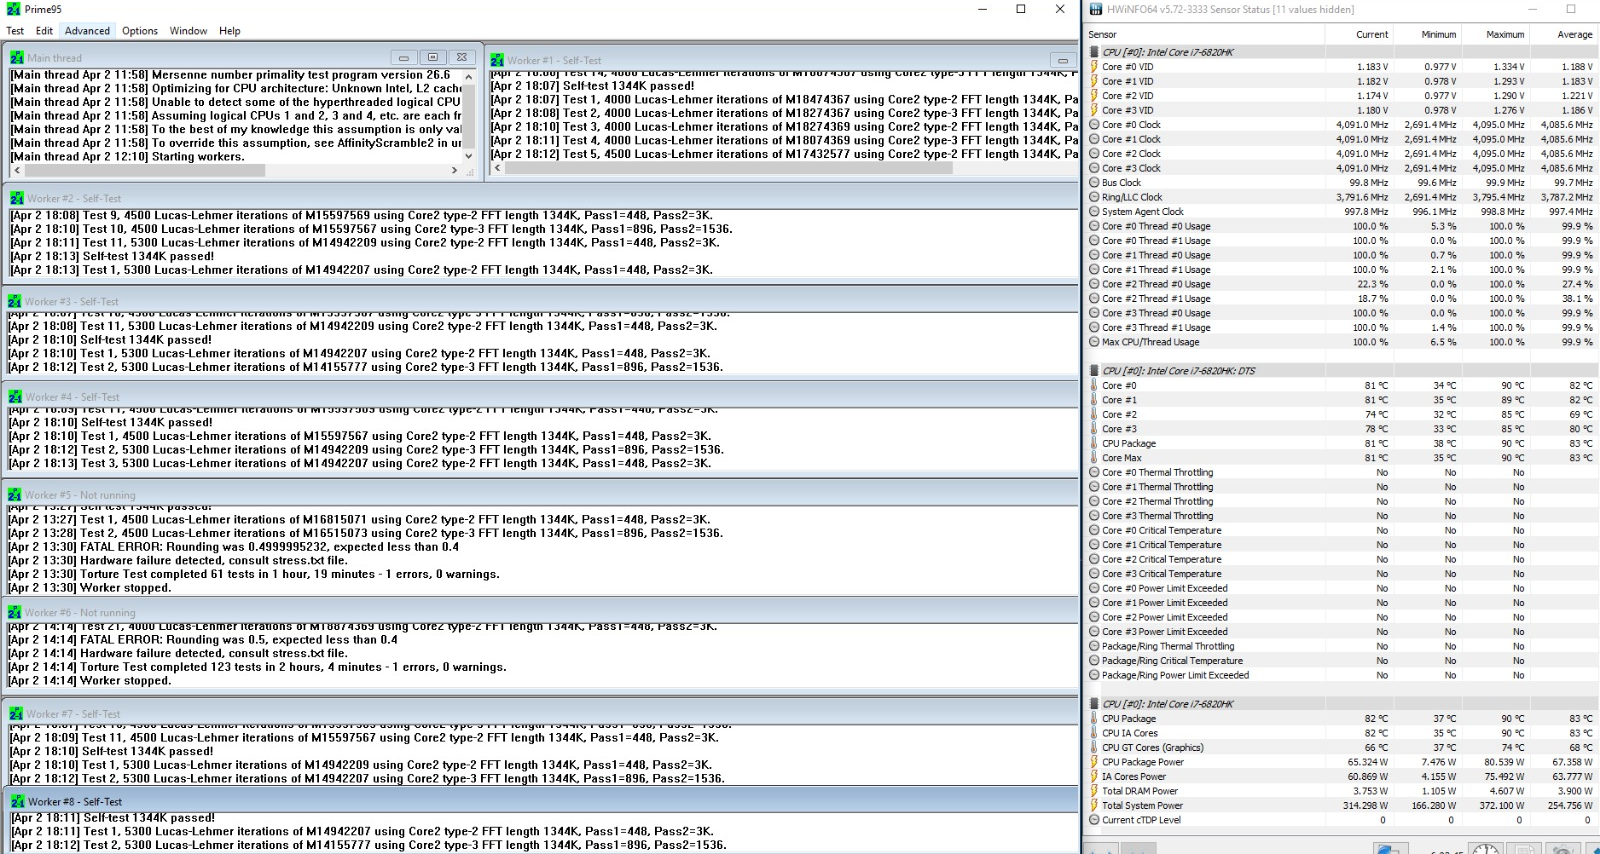Click the Main thread horizontal scrollbar thumb
This screenshot has height=854, width=1600.
[145, 171]
